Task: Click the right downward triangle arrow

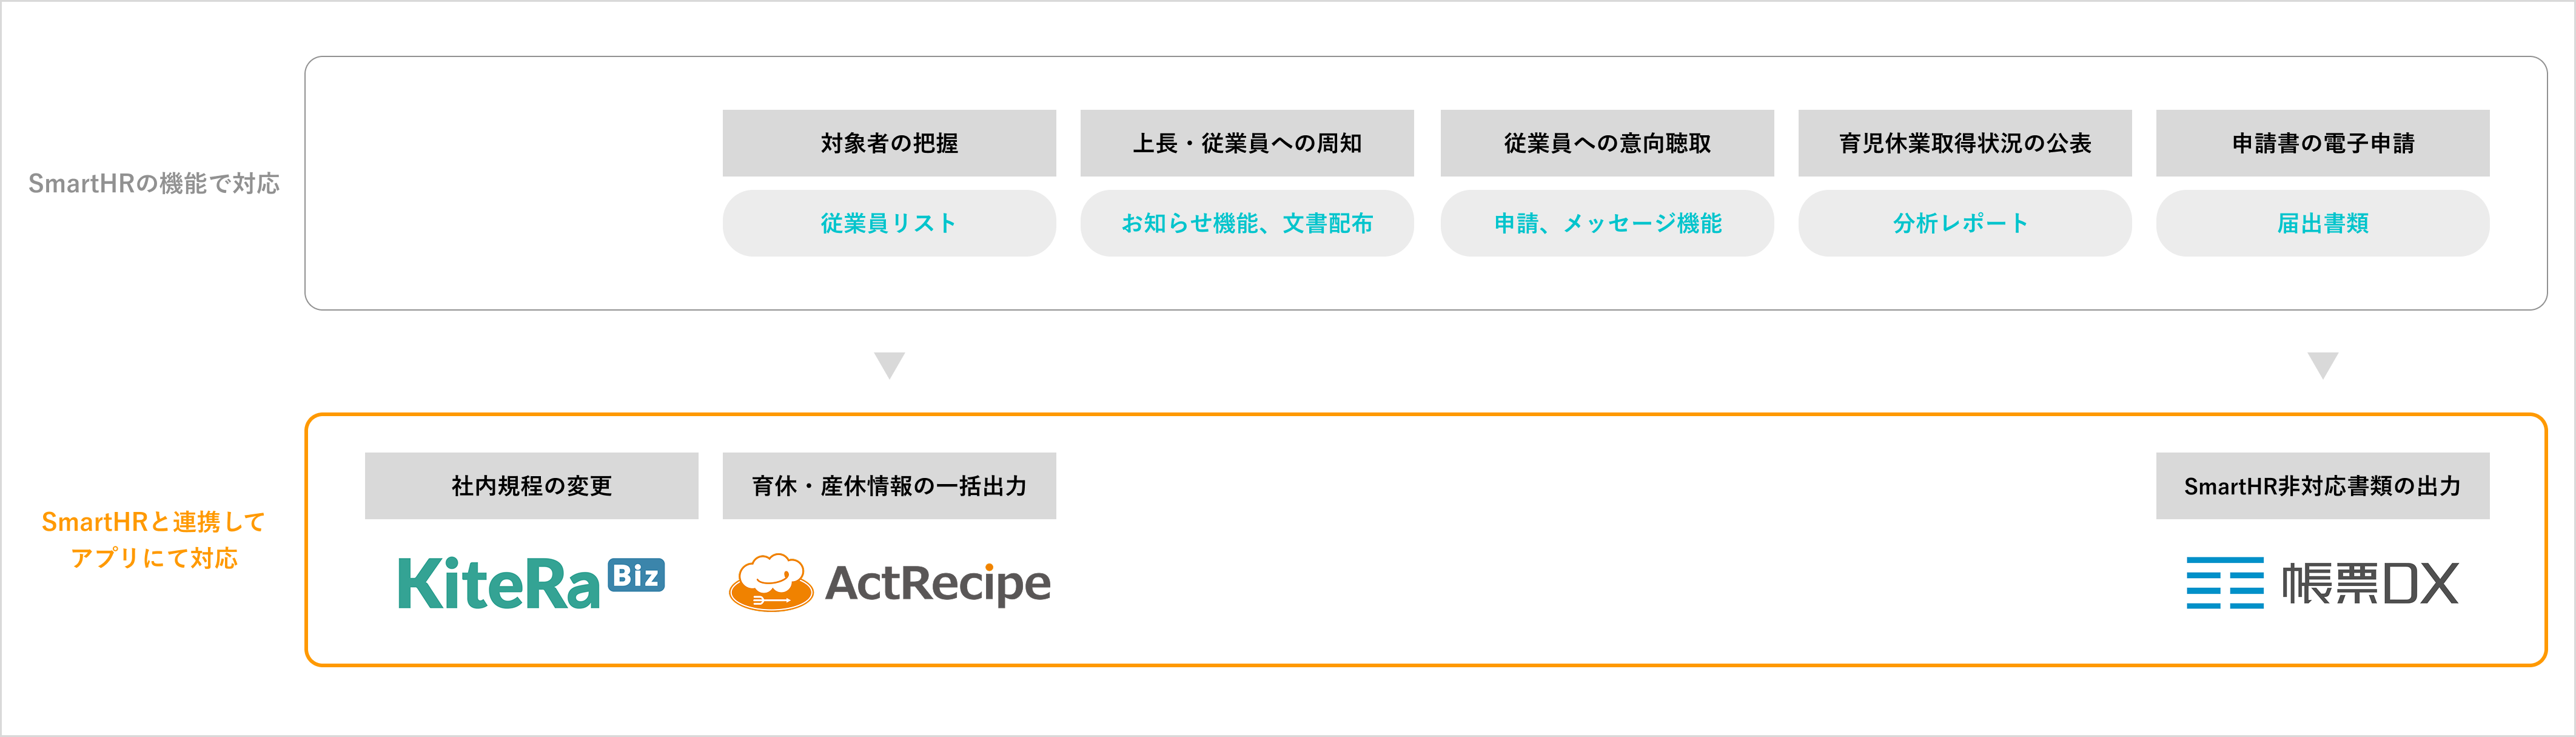Action: point(2322,365)
